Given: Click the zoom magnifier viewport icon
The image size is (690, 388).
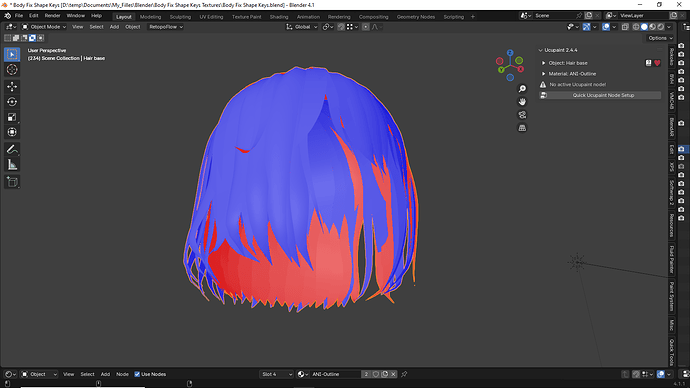Looking at the screenshot, I should coord(522,89).
